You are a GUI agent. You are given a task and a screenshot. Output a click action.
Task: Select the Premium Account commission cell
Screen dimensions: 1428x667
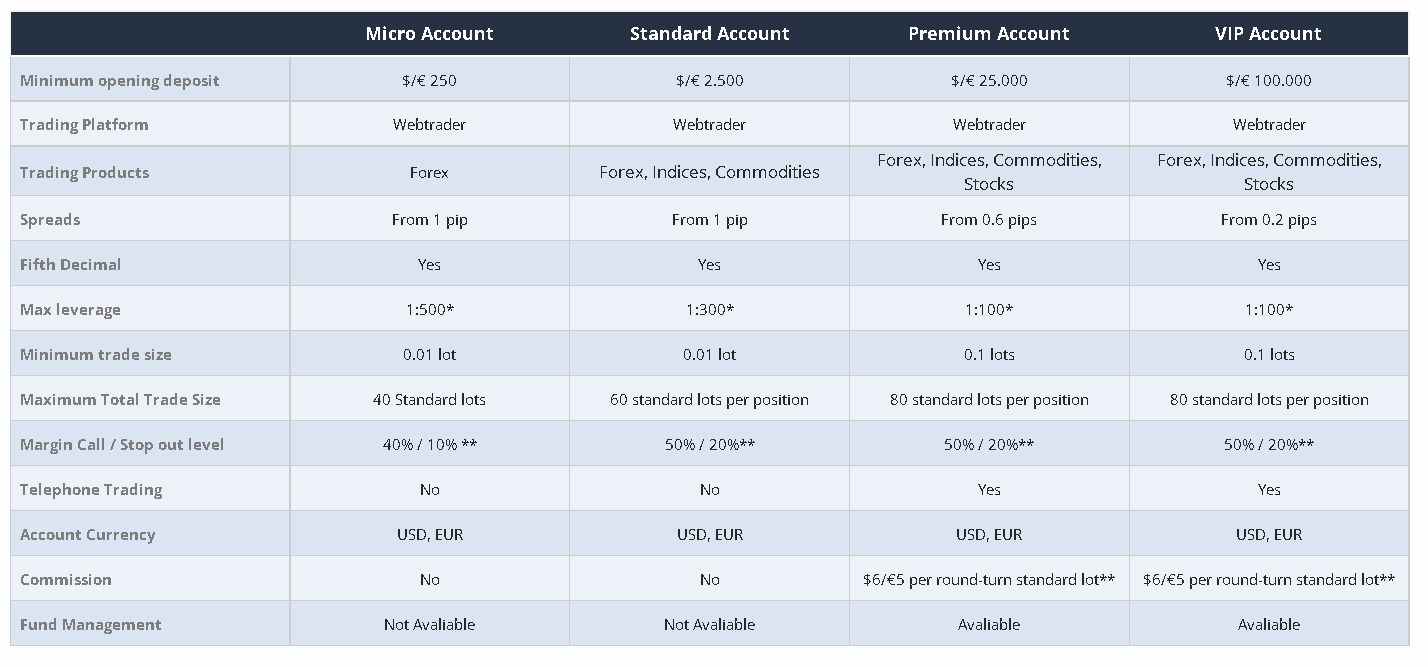989,579
